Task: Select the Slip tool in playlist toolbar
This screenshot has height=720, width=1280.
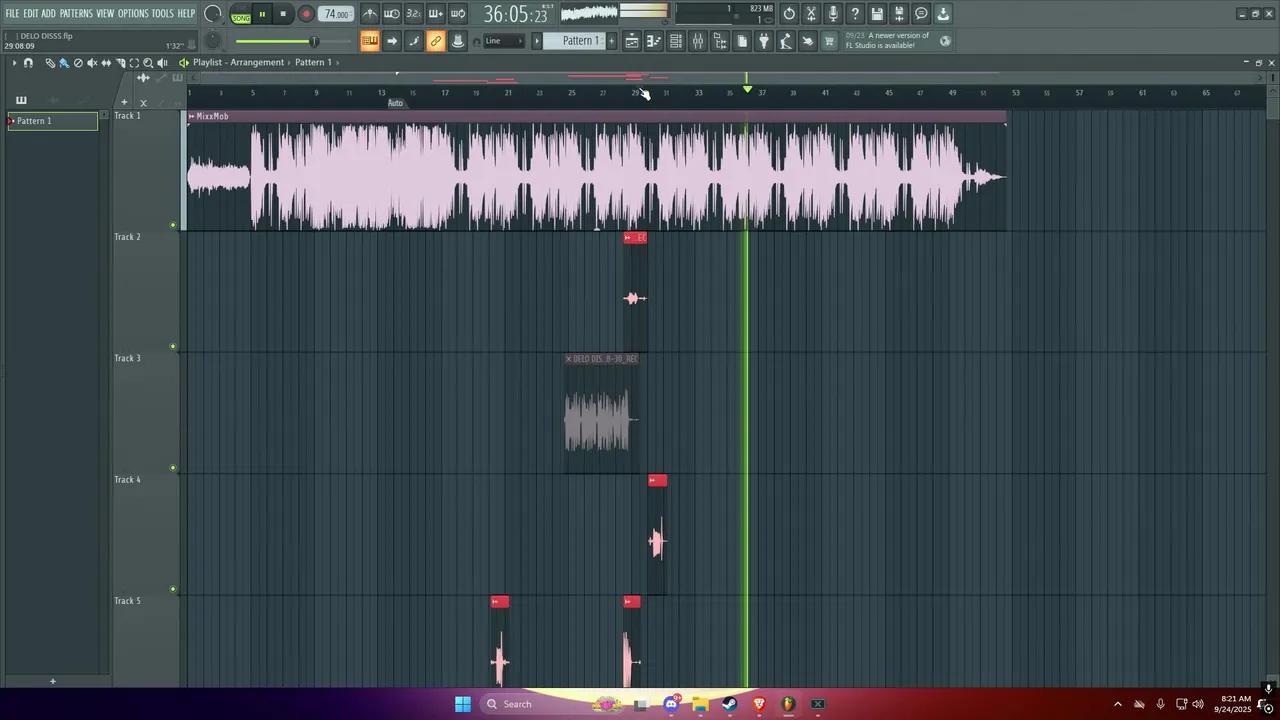Action: [x=106, y=63]
